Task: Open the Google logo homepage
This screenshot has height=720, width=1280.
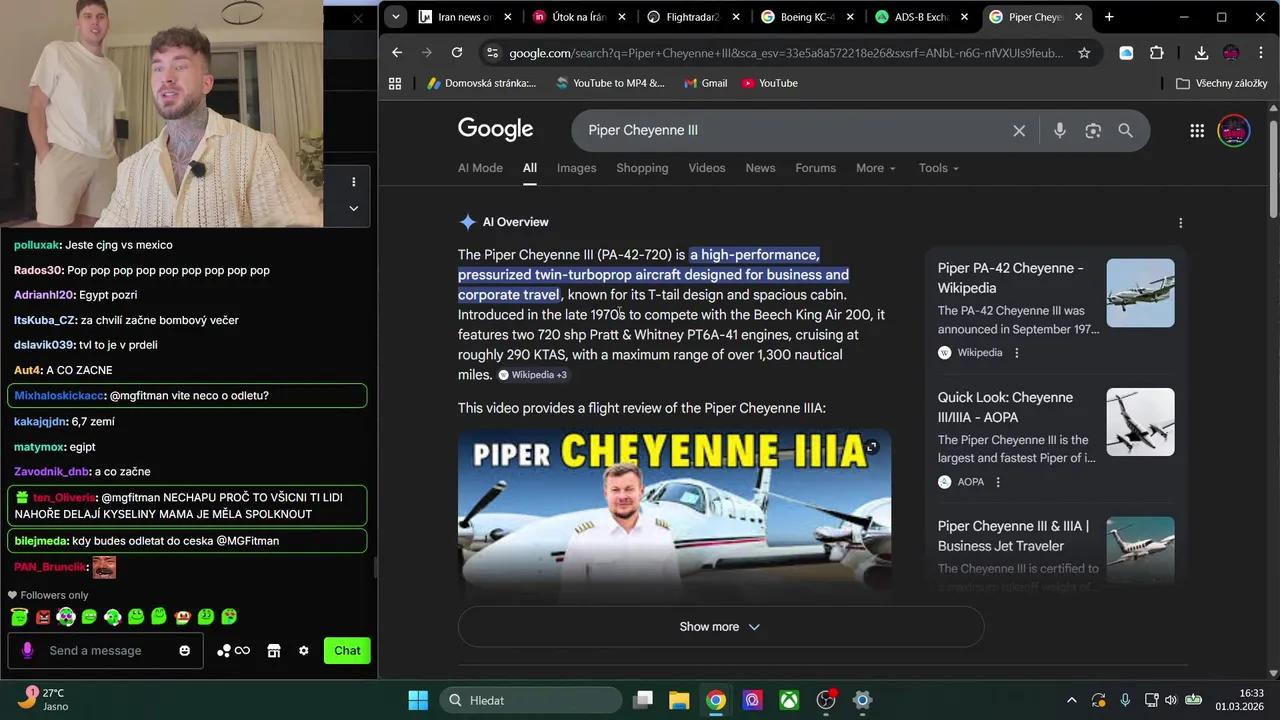Action: point(495,130)
